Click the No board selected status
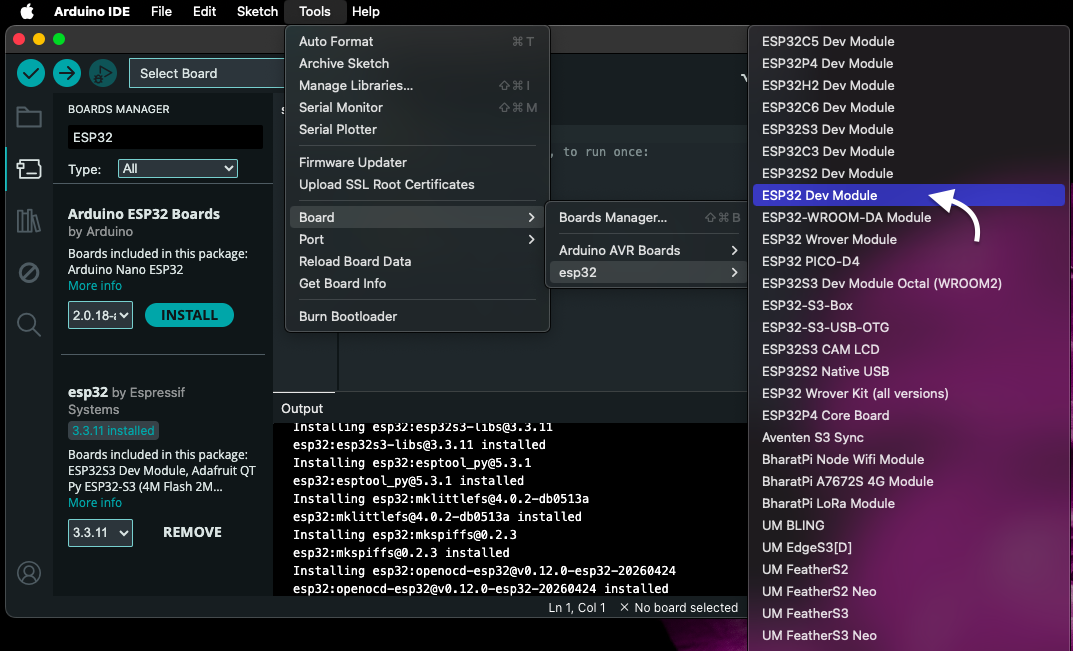The height and width of the screenshot is (651, 1073). (679, 607)
